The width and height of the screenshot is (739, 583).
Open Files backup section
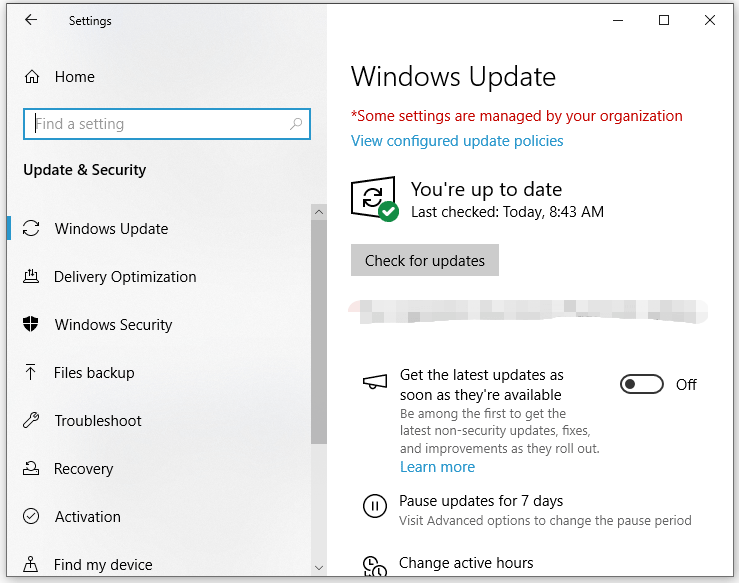pyautogui.click(x=94, y=373)
